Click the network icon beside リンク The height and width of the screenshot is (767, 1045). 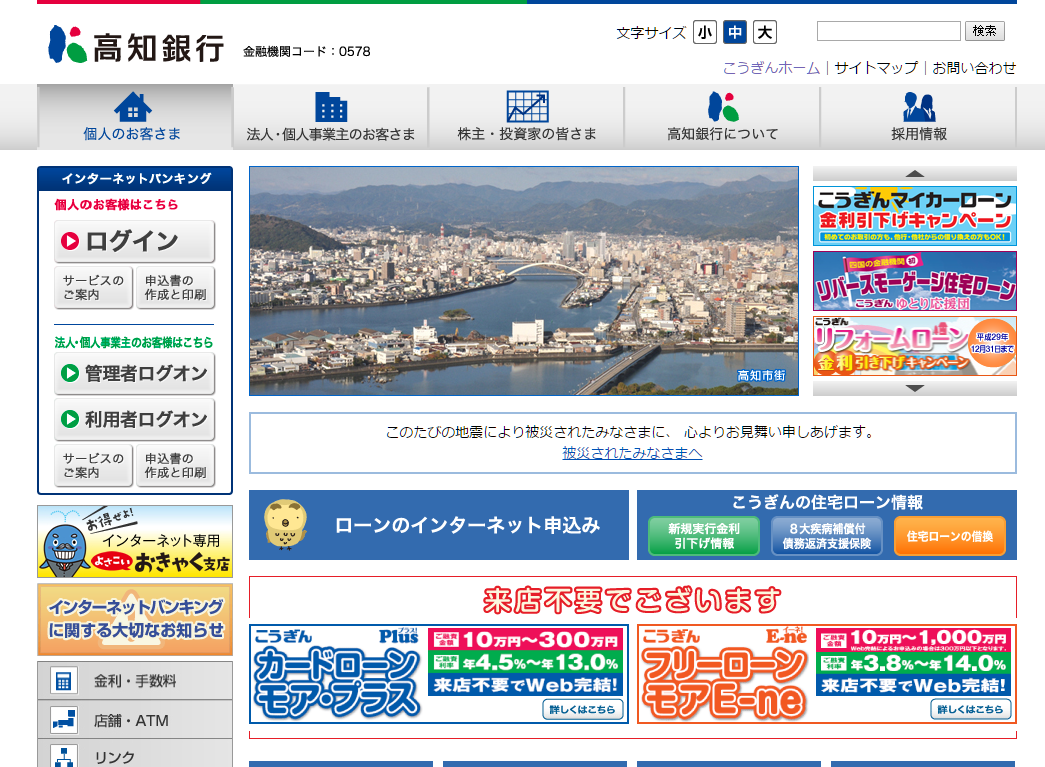[64, 756]
